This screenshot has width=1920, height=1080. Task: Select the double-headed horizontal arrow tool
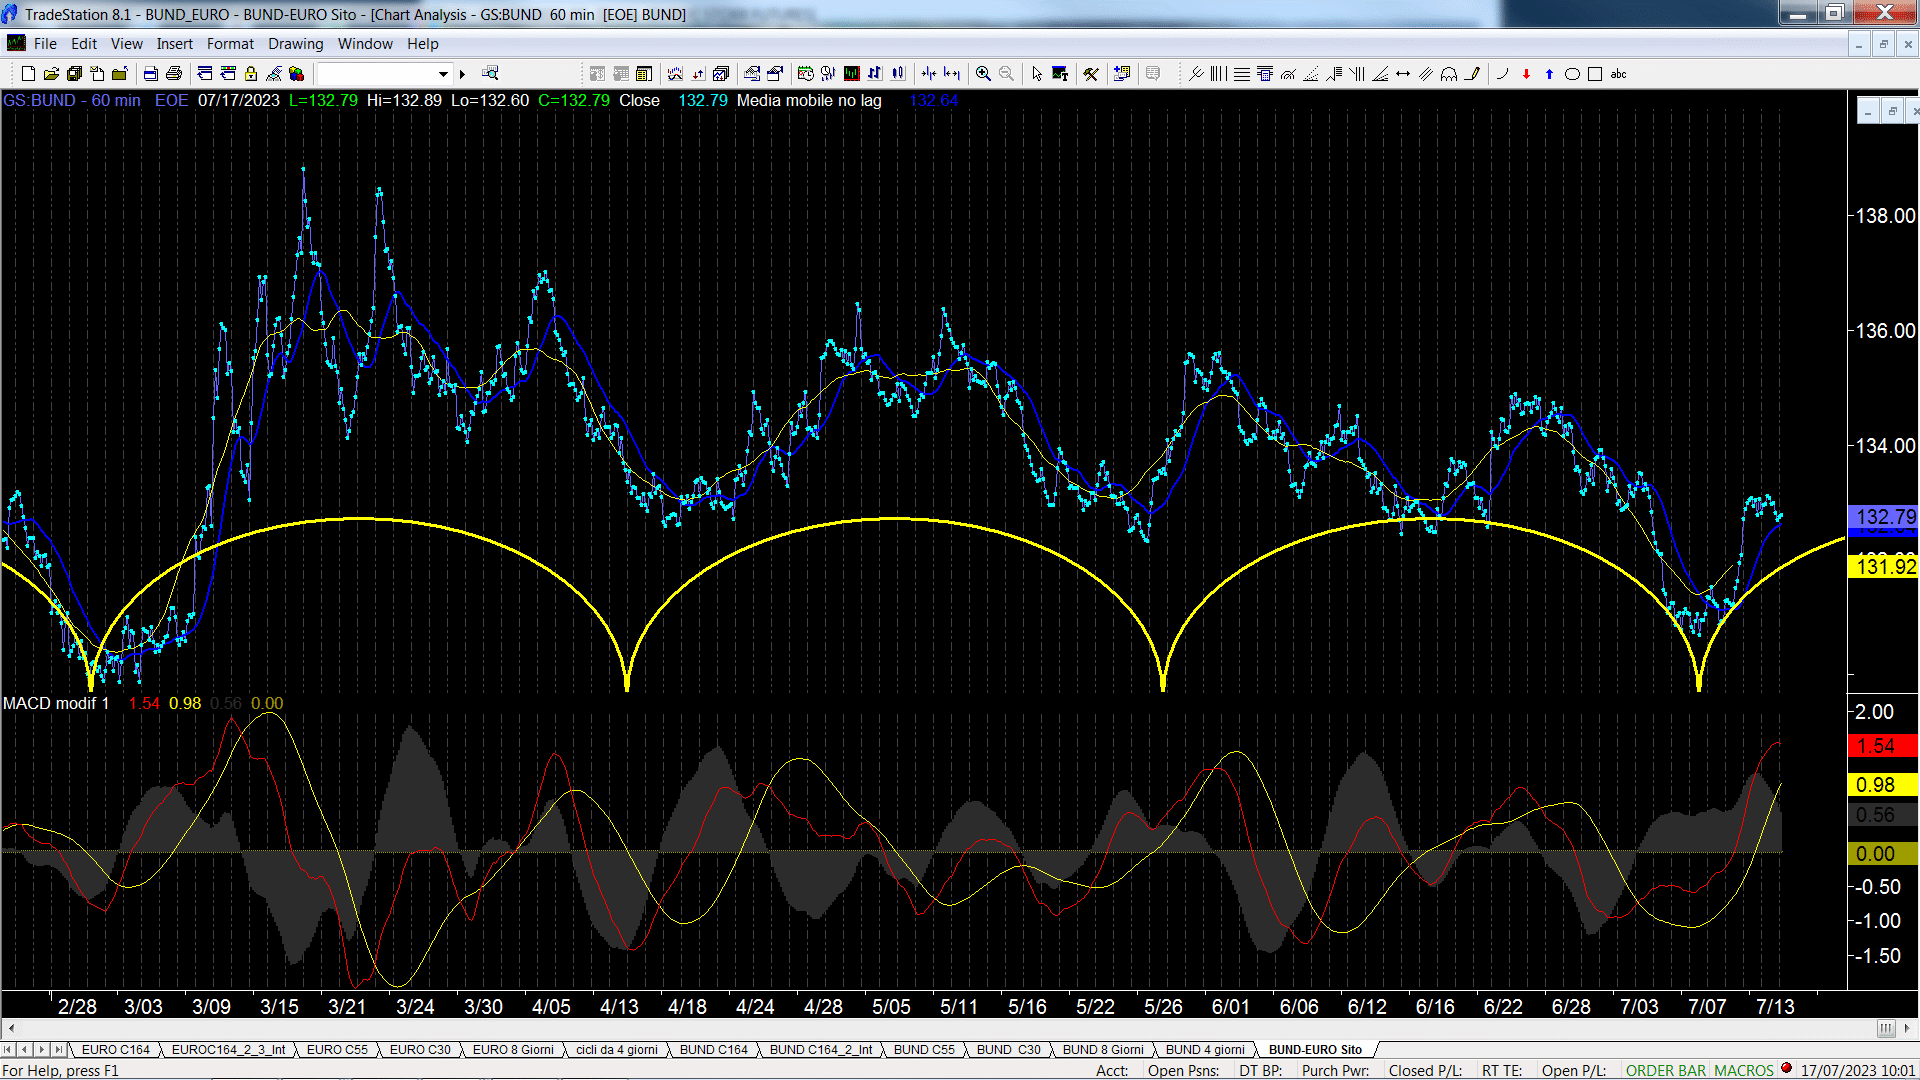pos(1403,73)
